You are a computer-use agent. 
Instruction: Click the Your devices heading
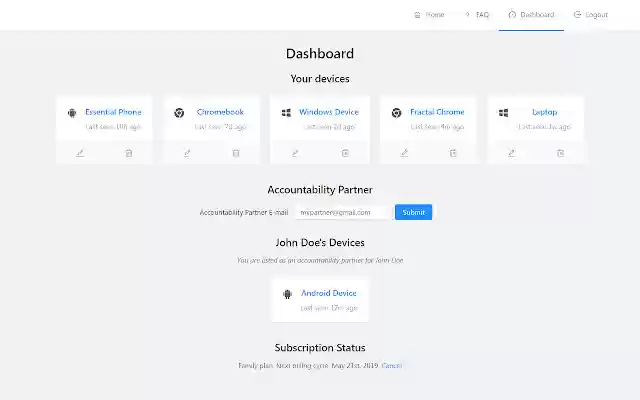click(x=320, y=79)
